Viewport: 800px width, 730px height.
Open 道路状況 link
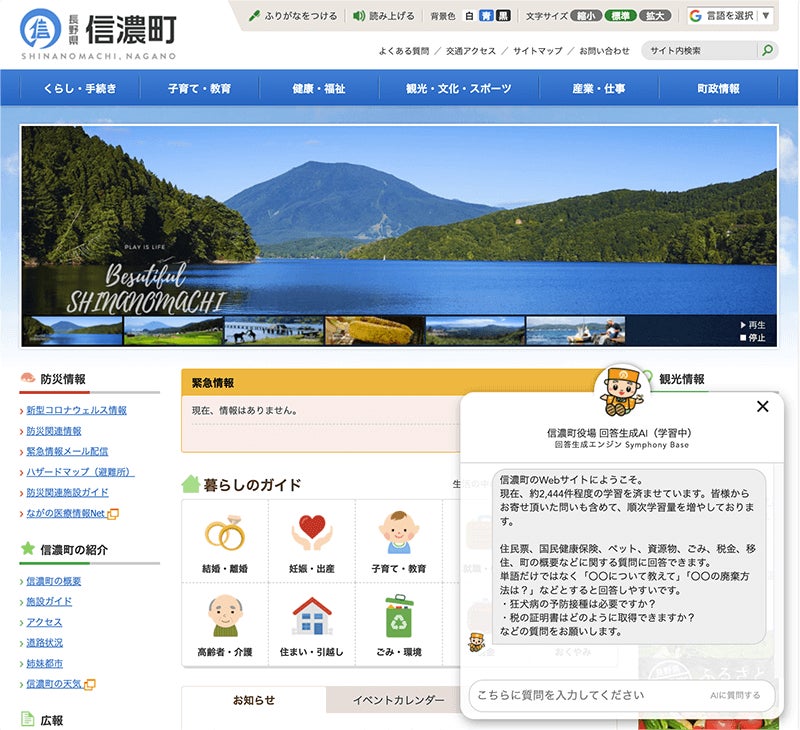(x=44, y=643)
